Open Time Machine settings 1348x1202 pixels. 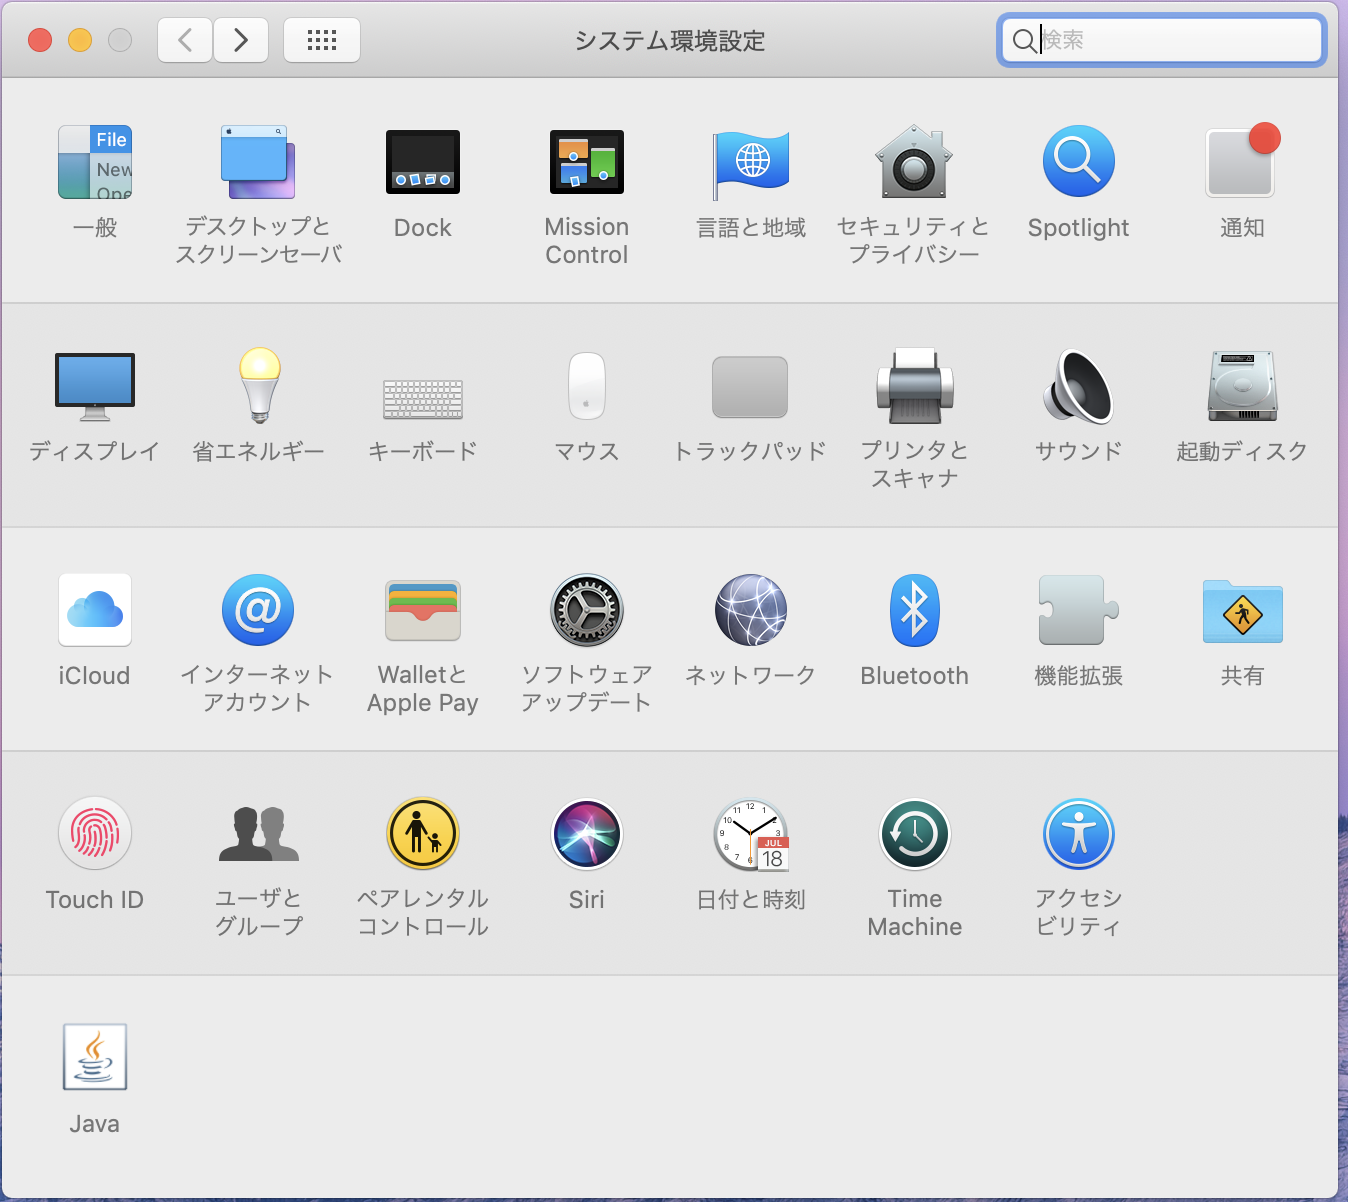click(x=914, y=833)
